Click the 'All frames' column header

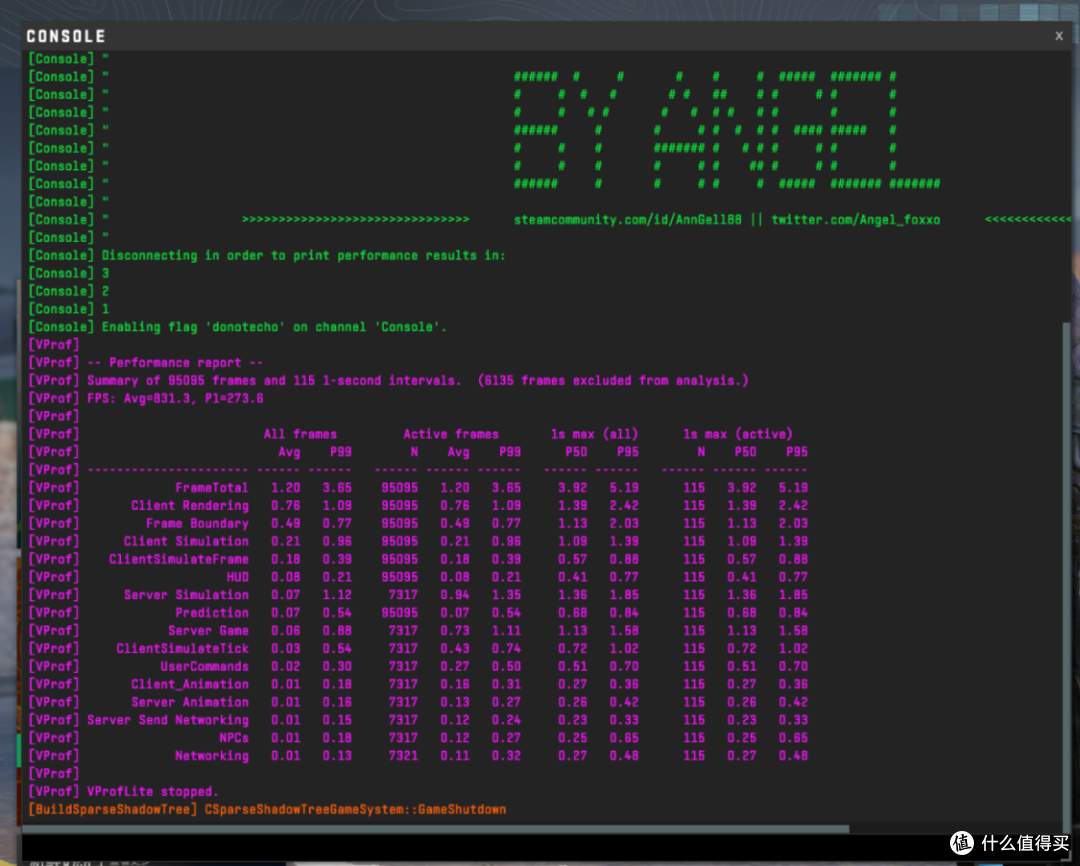pyautogui.click(x=300, y=434)
